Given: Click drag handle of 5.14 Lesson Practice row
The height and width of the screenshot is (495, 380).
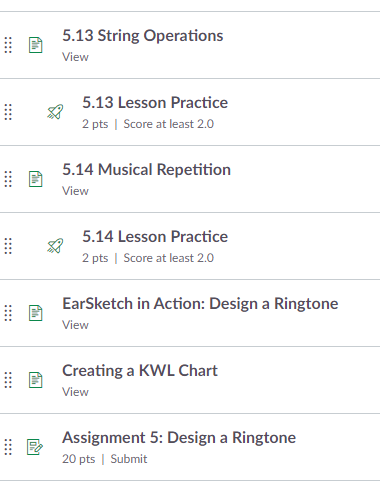Looking at the screenshot, I should pyautogui.click(x=8, y=246).
